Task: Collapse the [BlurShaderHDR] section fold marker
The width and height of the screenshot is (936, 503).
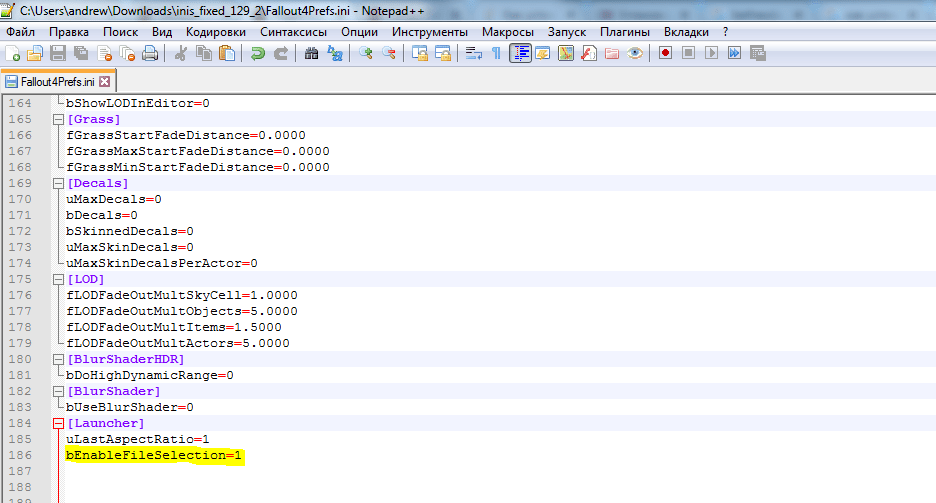Action: (58, 359)
